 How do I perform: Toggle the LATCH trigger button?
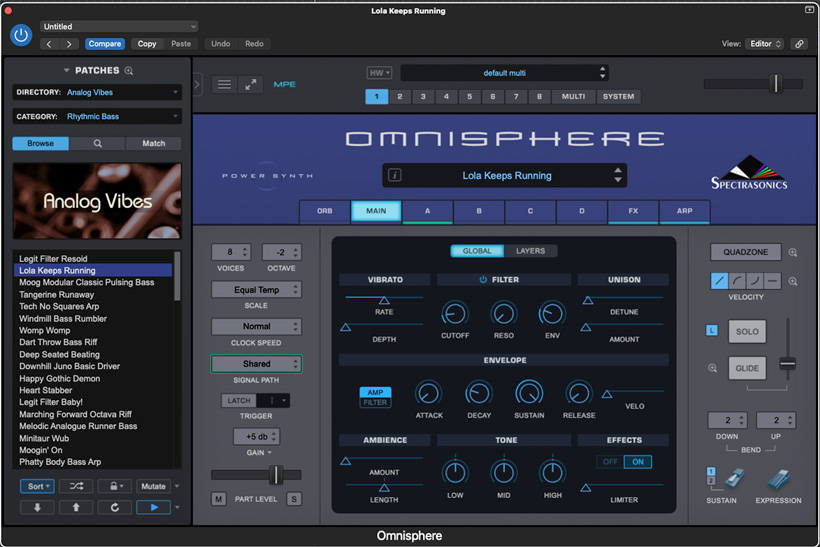coord(239,401)
